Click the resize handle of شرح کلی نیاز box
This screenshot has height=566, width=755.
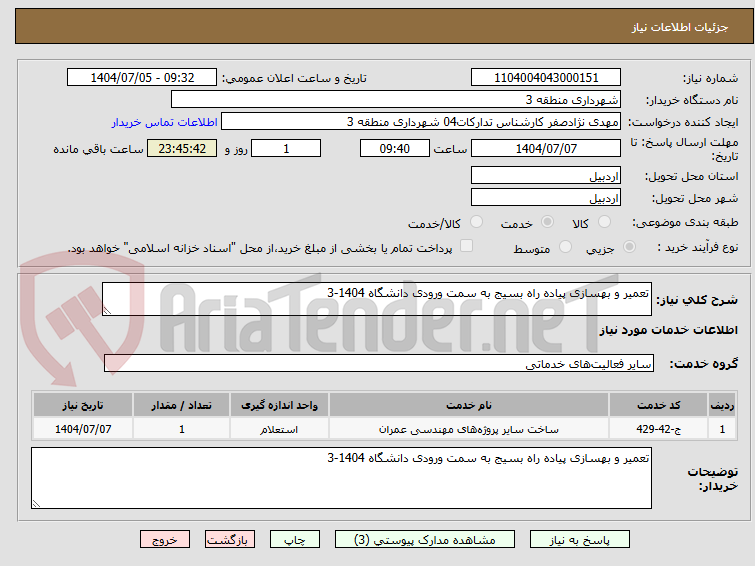tap(107, 311)
